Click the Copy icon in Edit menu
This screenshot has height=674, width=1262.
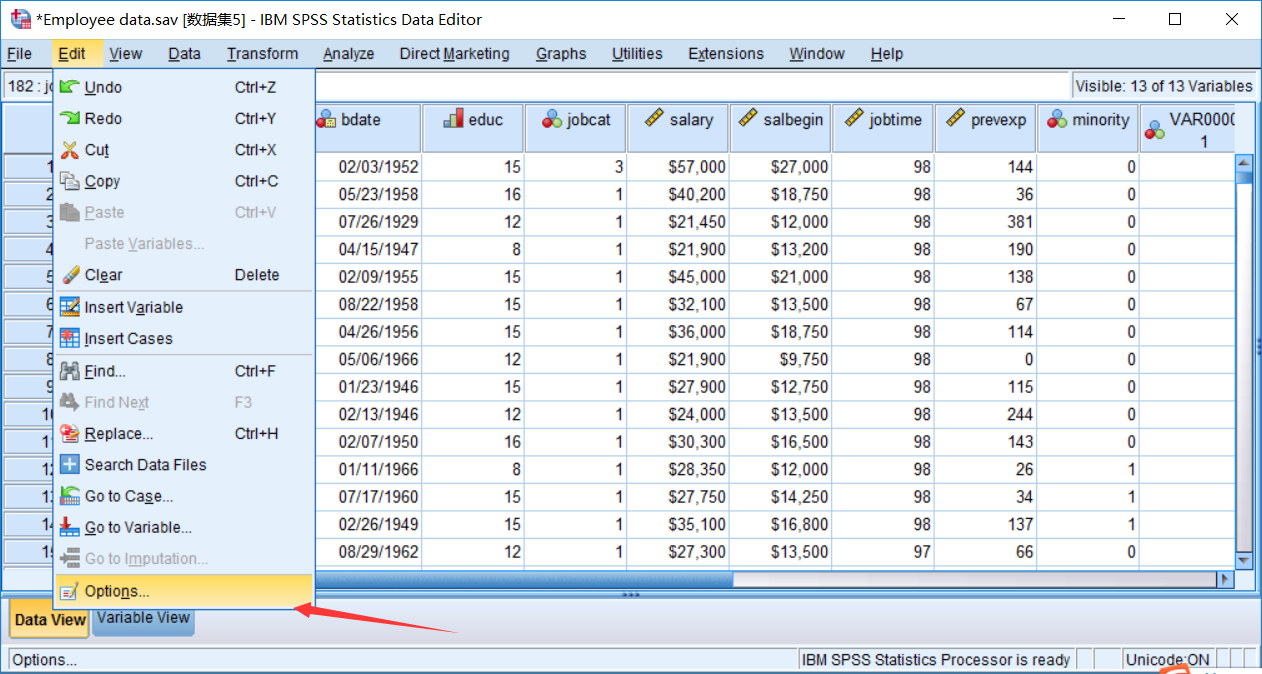tap(69, 181)
